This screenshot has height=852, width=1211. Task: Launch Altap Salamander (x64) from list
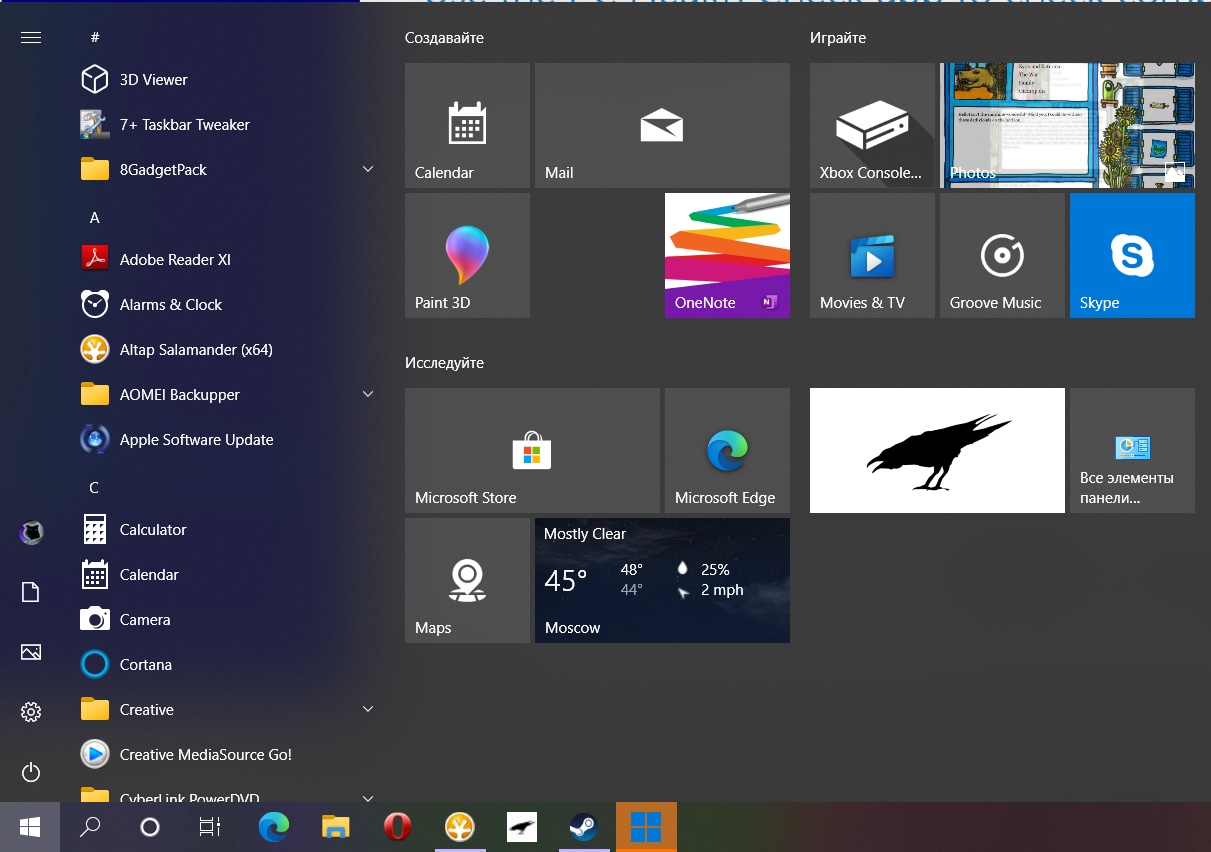pos(228,350)
